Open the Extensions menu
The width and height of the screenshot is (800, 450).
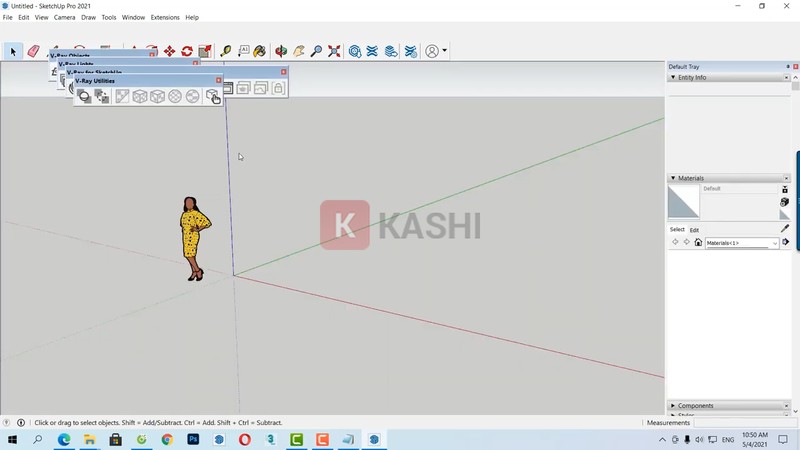164,17
